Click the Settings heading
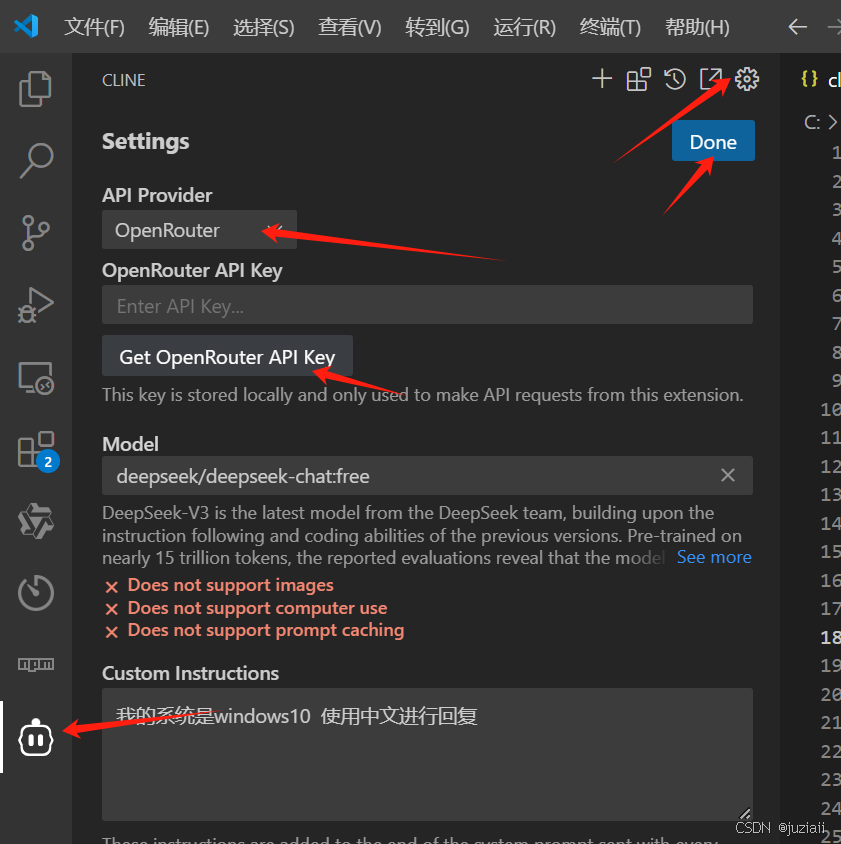The height and width of the screenshot is (844, 841). [145, 142]
